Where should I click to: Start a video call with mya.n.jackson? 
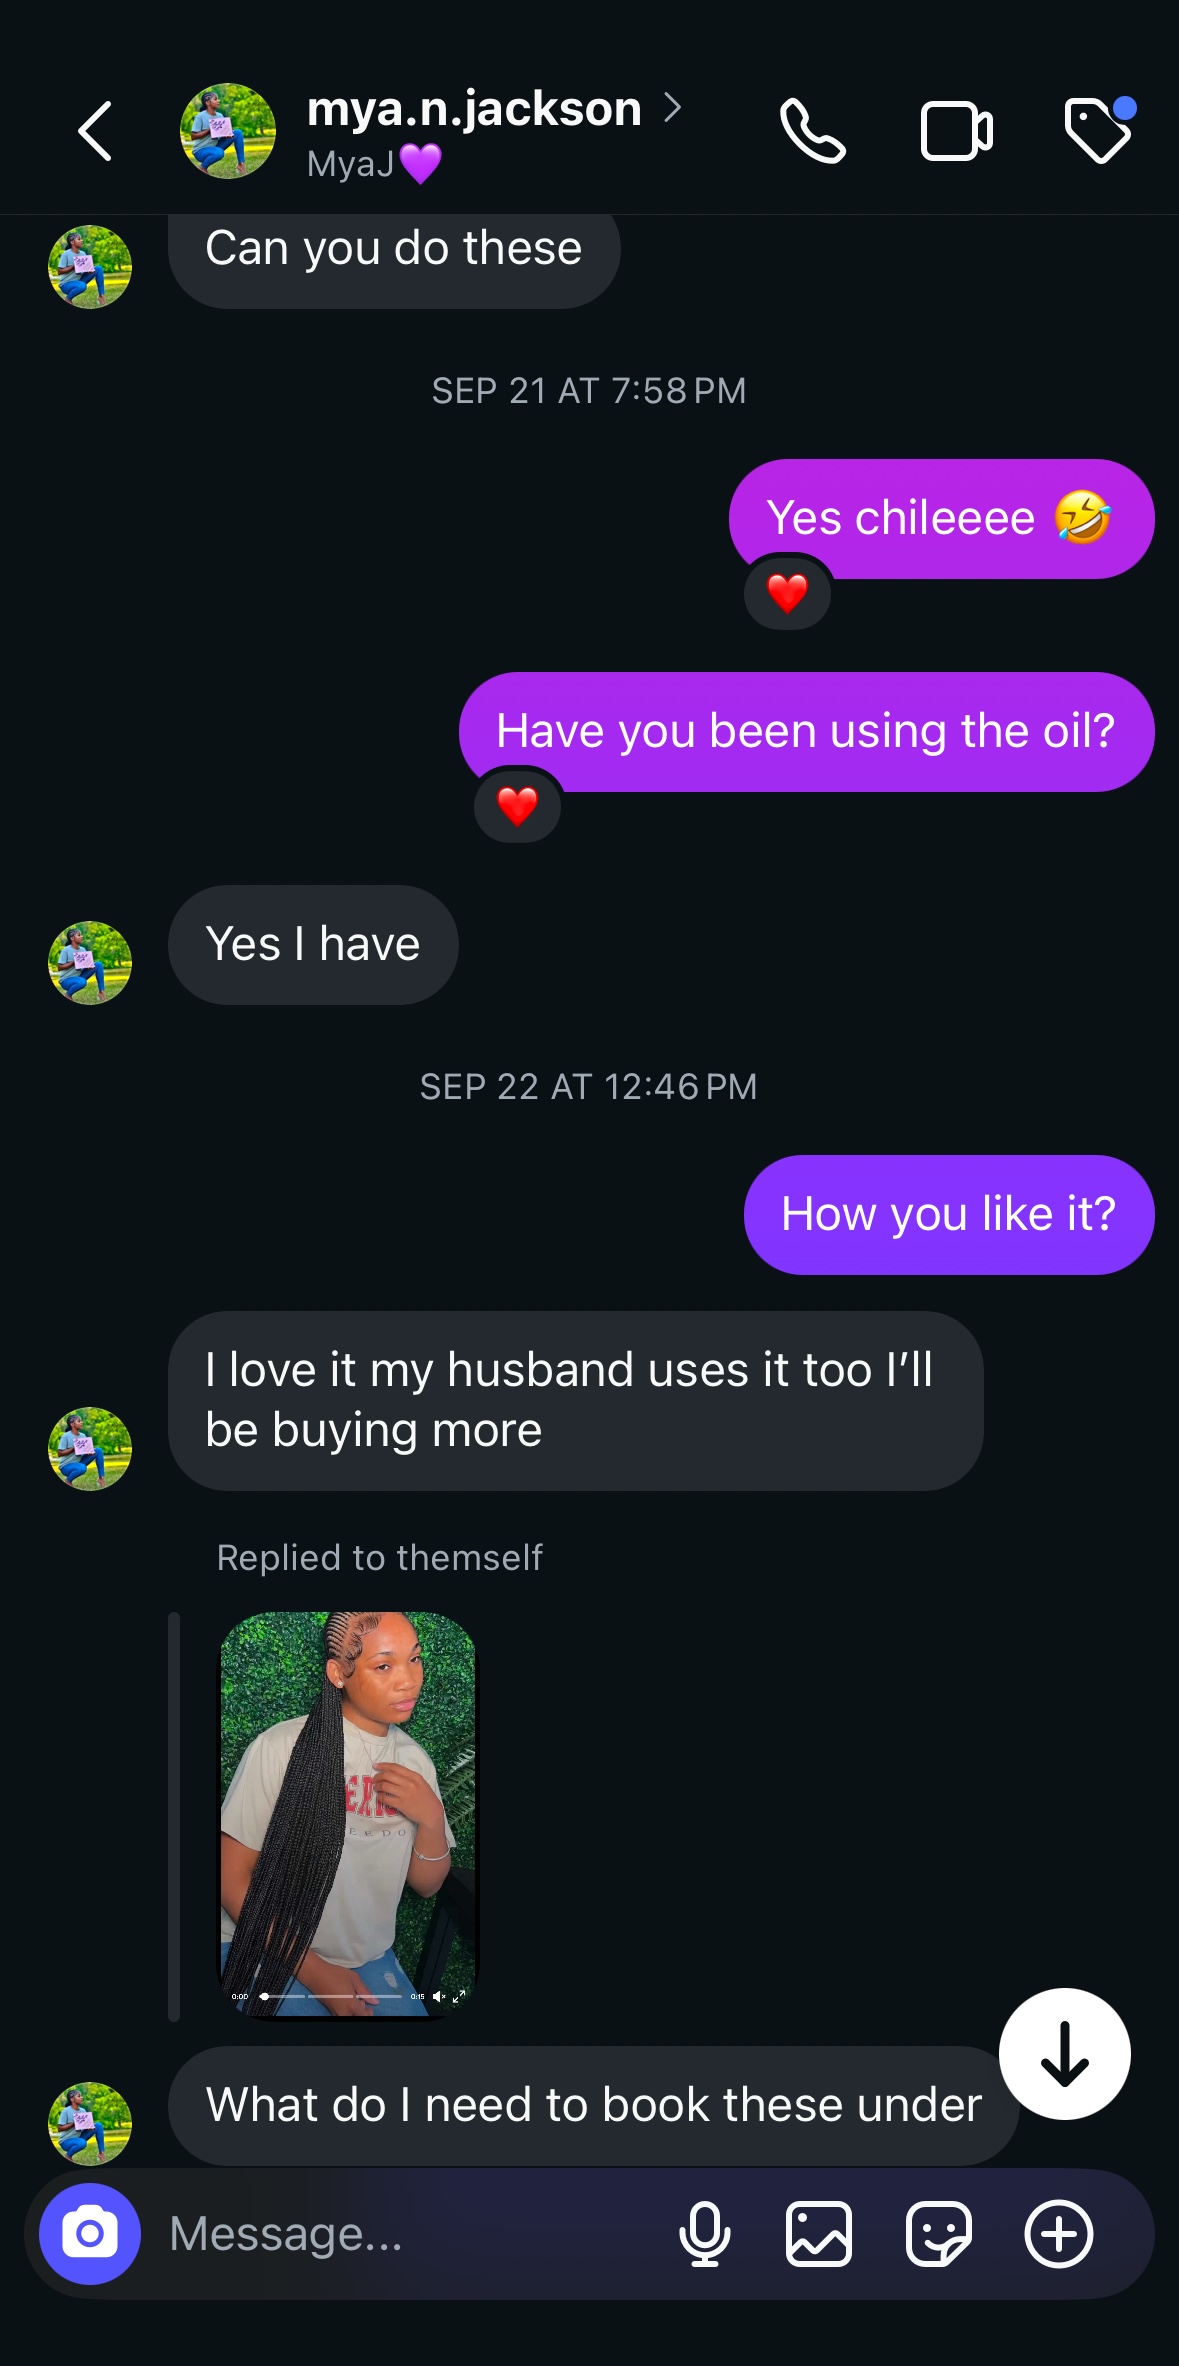coord(956,131)
